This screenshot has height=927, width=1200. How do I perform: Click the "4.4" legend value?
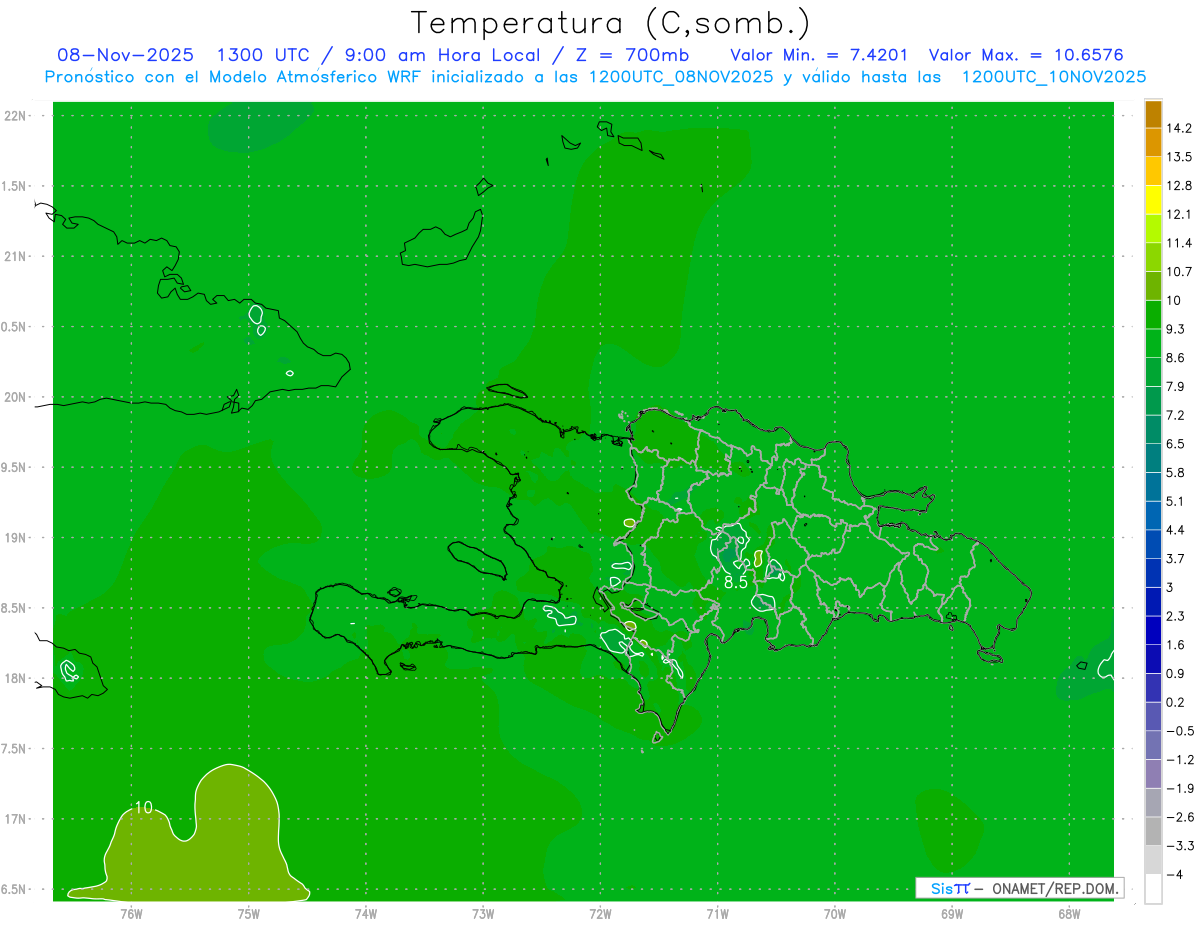pyautogui.click(x=1176, y=530)
